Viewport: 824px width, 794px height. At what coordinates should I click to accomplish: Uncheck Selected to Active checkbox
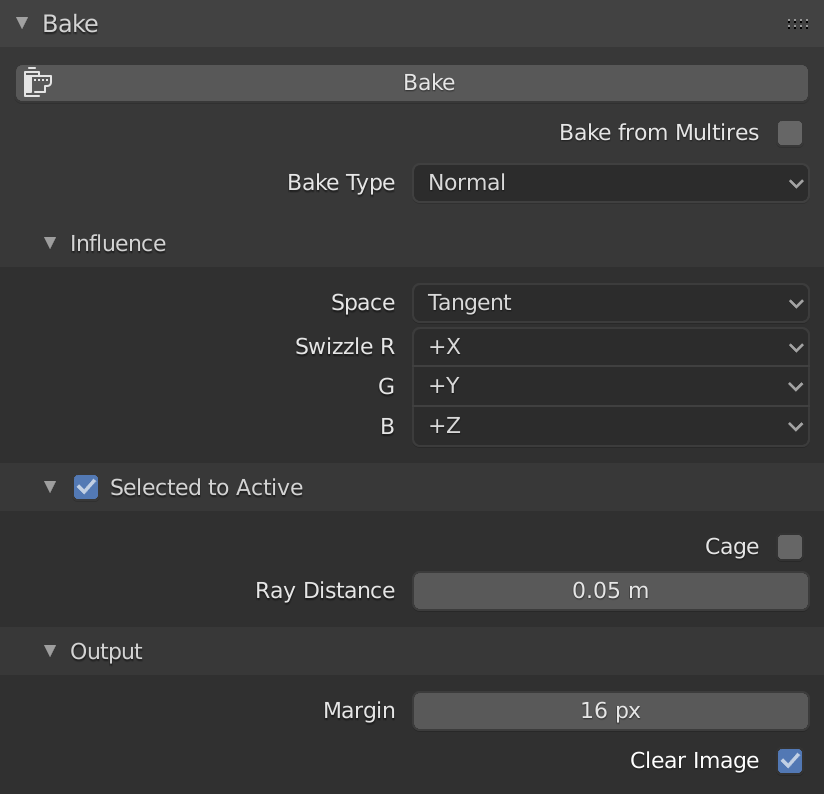click(x=86, y=487)
